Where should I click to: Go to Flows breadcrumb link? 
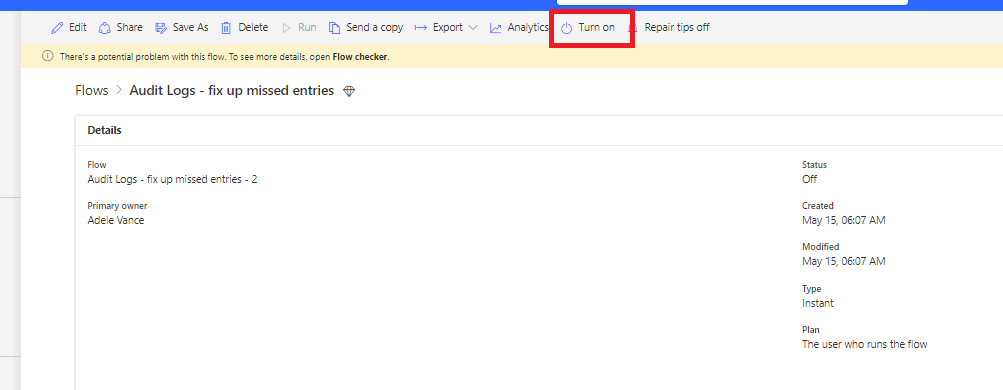pyautogui.click(x=92, y=91)
